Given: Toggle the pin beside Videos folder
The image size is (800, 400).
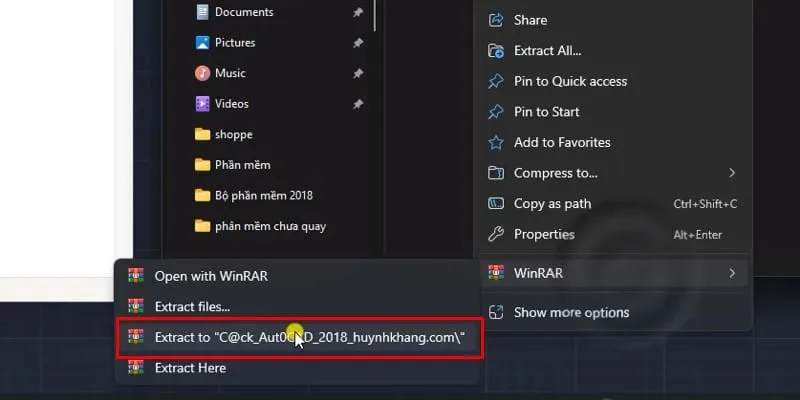Looking at the screenshot, I should (358, 104).
